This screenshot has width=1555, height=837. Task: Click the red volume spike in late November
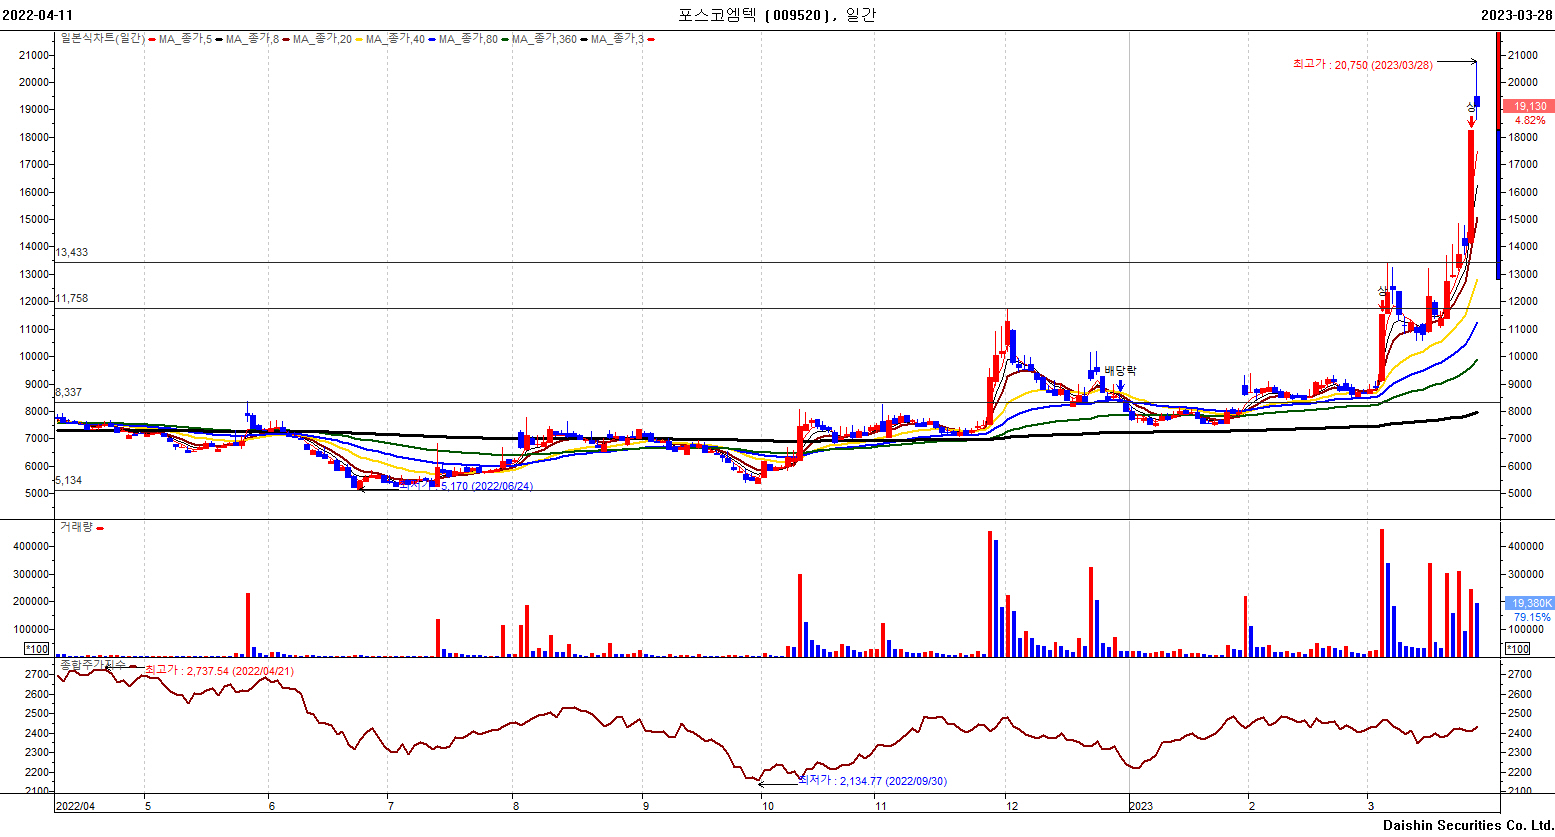tap(990, 594)
